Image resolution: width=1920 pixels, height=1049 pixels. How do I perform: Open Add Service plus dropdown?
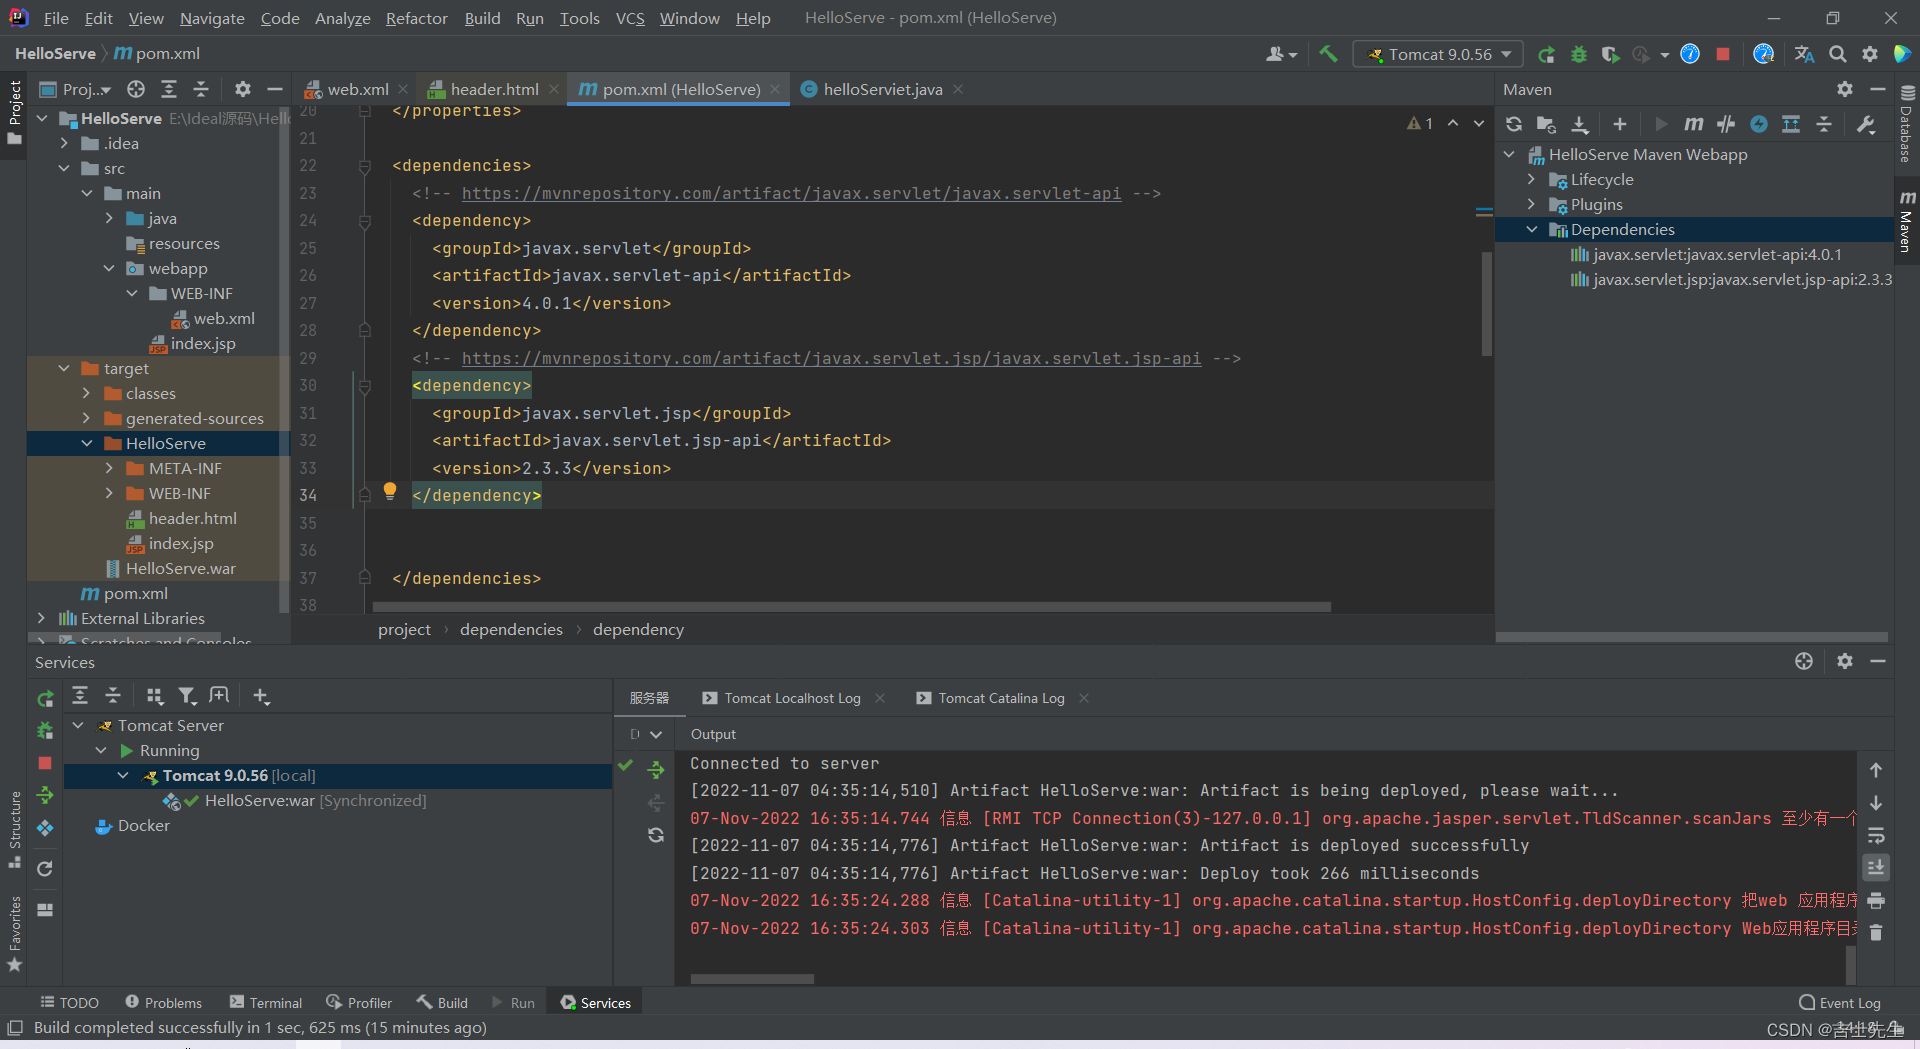point(261,696)
